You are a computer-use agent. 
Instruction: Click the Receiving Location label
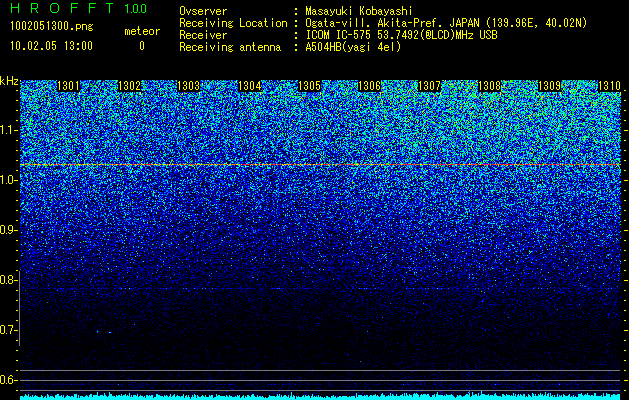click(x=233, y=23)
